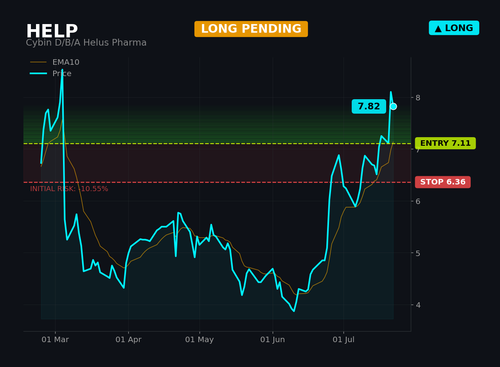Click the LONG PENDING status badge
Screen dimensions: 500x367
(251, 29)
